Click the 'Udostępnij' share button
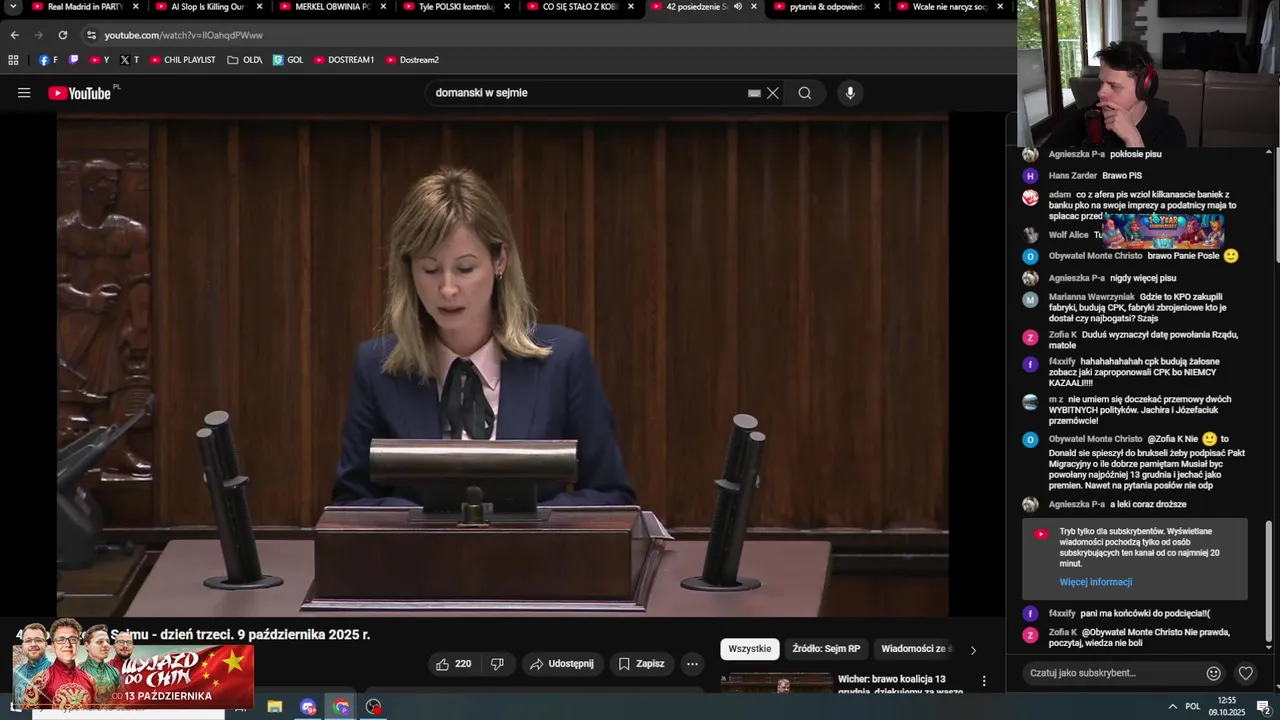The image size is (1280, 720). (561, 664)
